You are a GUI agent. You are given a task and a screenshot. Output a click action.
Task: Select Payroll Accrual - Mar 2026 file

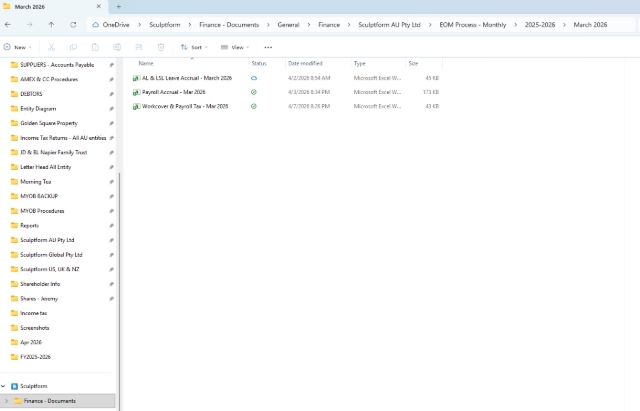[173, 92]
